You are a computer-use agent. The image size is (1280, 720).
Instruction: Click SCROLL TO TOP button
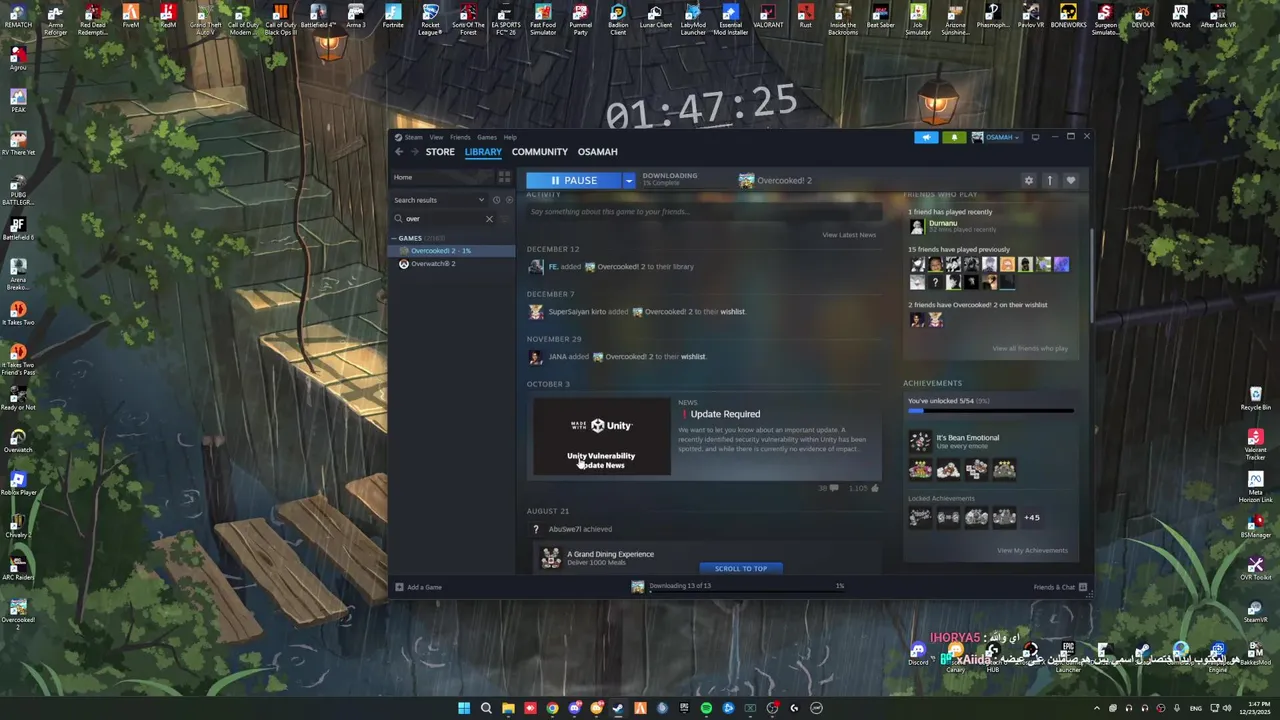point(741,568)
